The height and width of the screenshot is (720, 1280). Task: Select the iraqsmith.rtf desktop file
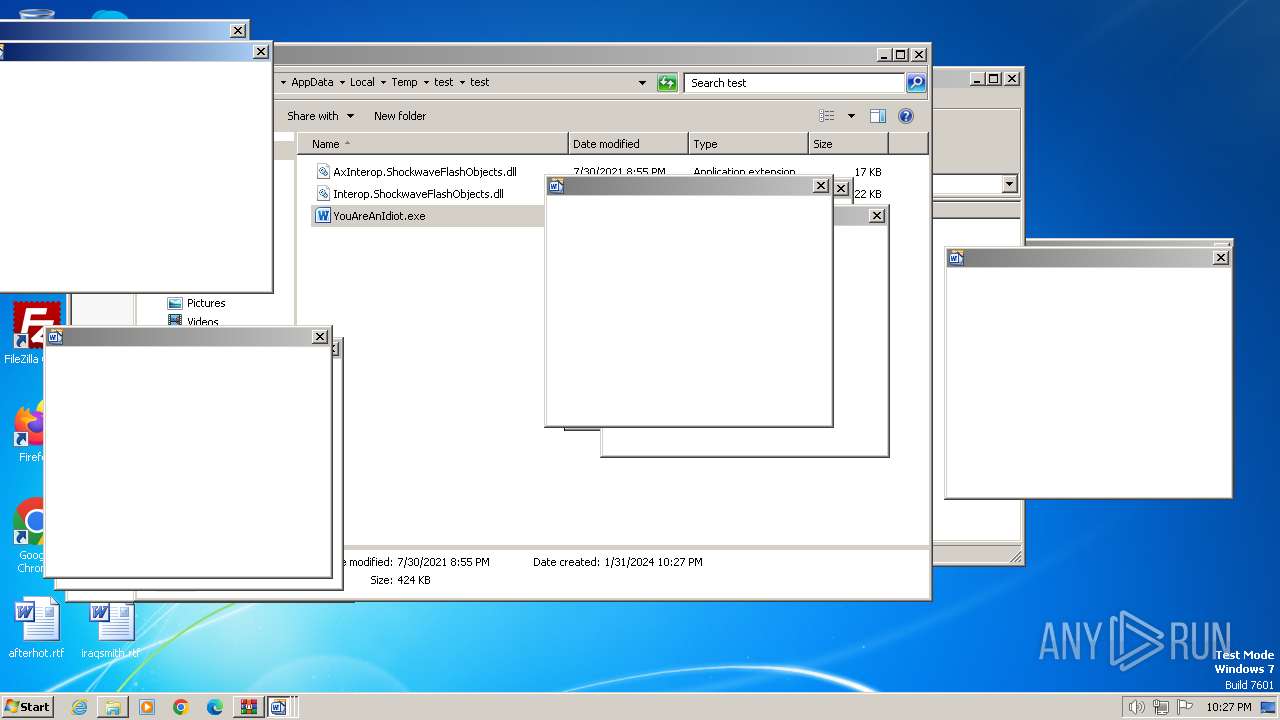[110, 629]
